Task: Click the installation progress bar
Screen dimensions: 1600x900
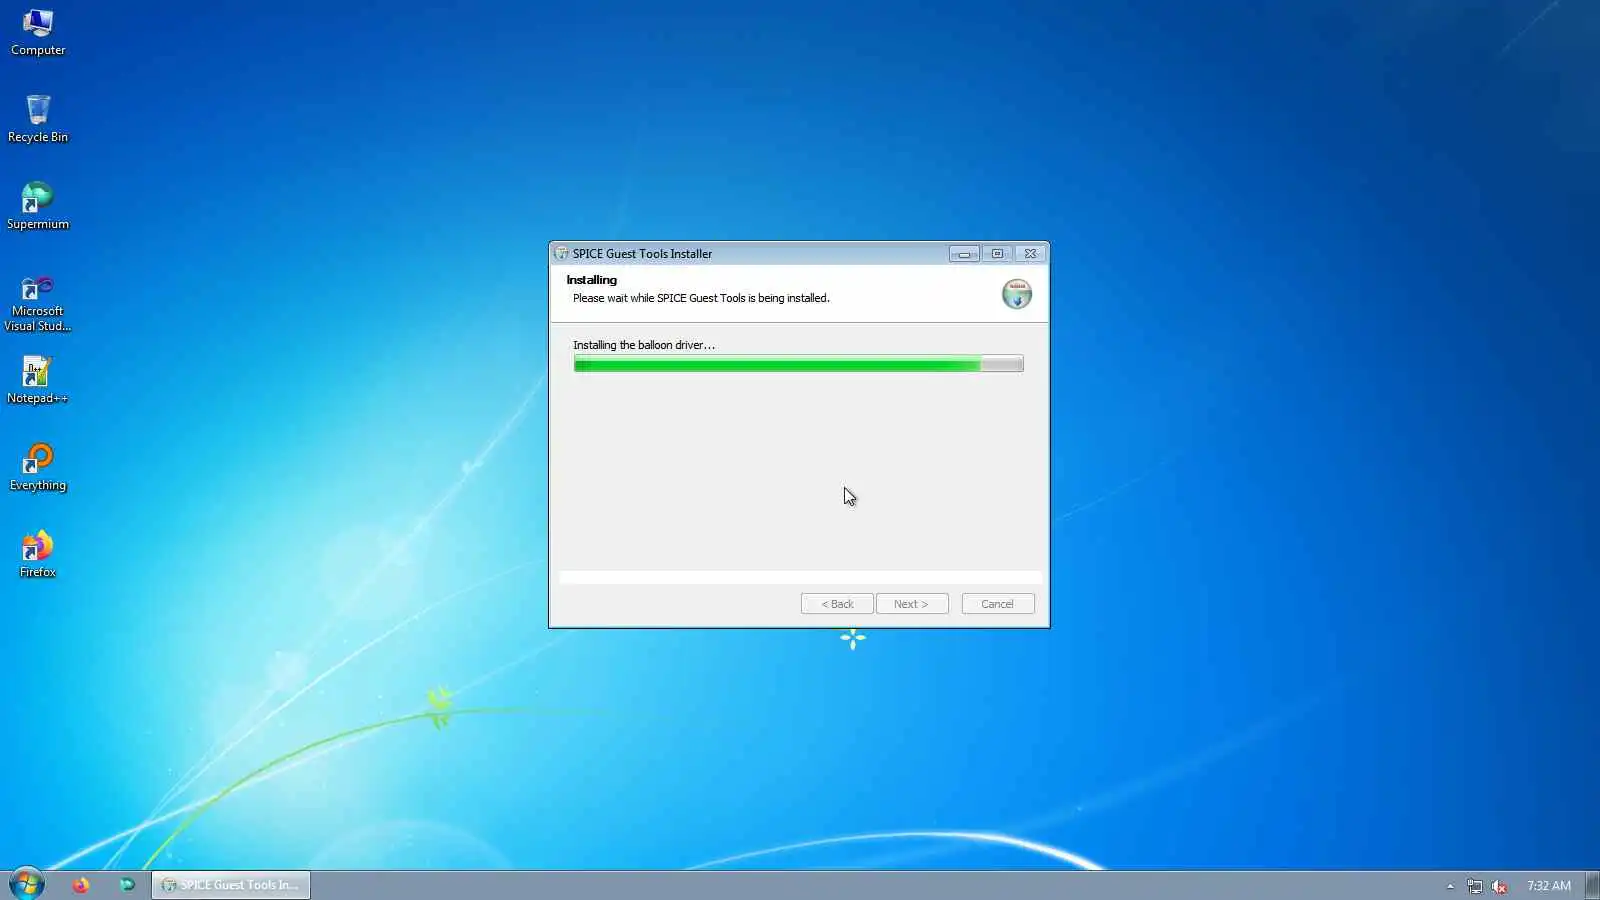Action: click(798, 365)
